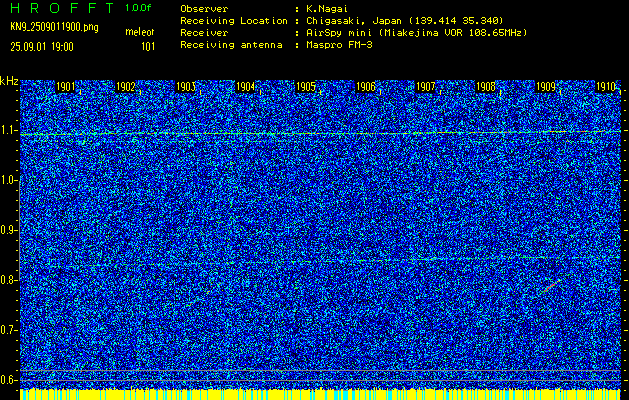Screen dimensions: 629x400
Task: Click the 1901 time marker
Action: click(65, 87)
